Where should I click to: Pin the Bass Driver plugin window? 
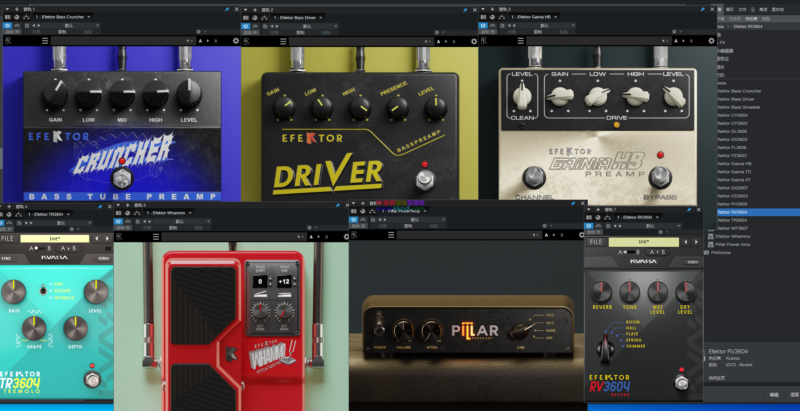(465, 9)
